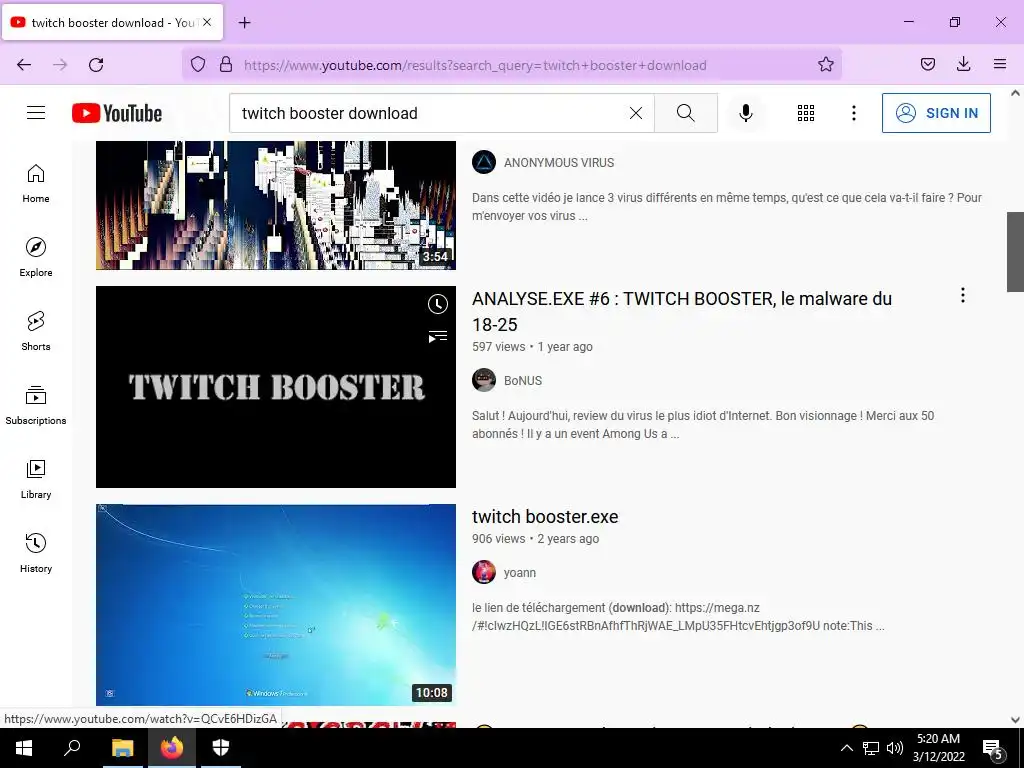Go back in browser
The height and width of the screenshot is (768, 1024).
(24, 65)
